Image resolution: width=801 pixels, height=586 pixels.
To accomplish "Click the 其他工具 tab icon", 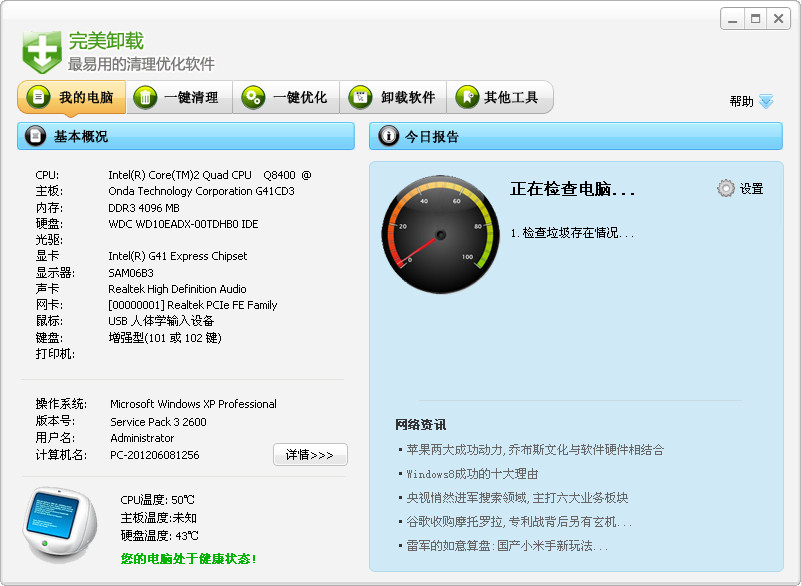I will point(467,97).
